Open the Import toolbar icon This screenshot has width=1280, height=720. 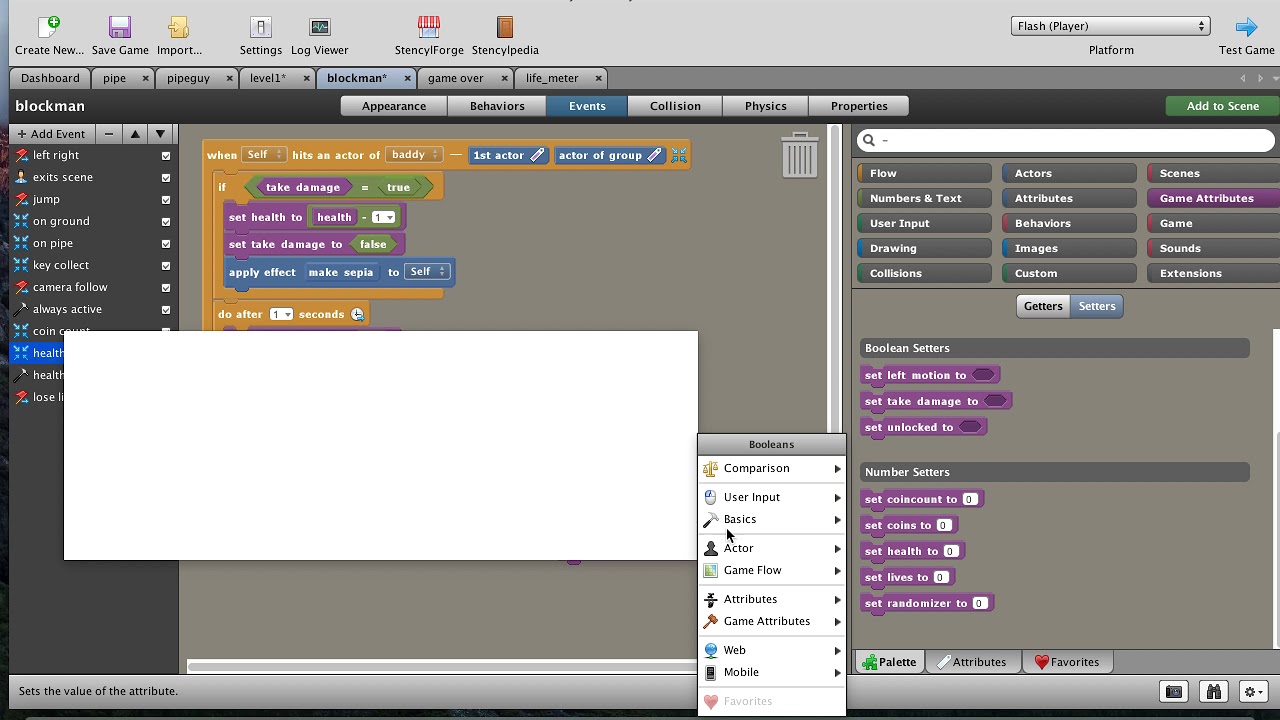pos(179,27)
